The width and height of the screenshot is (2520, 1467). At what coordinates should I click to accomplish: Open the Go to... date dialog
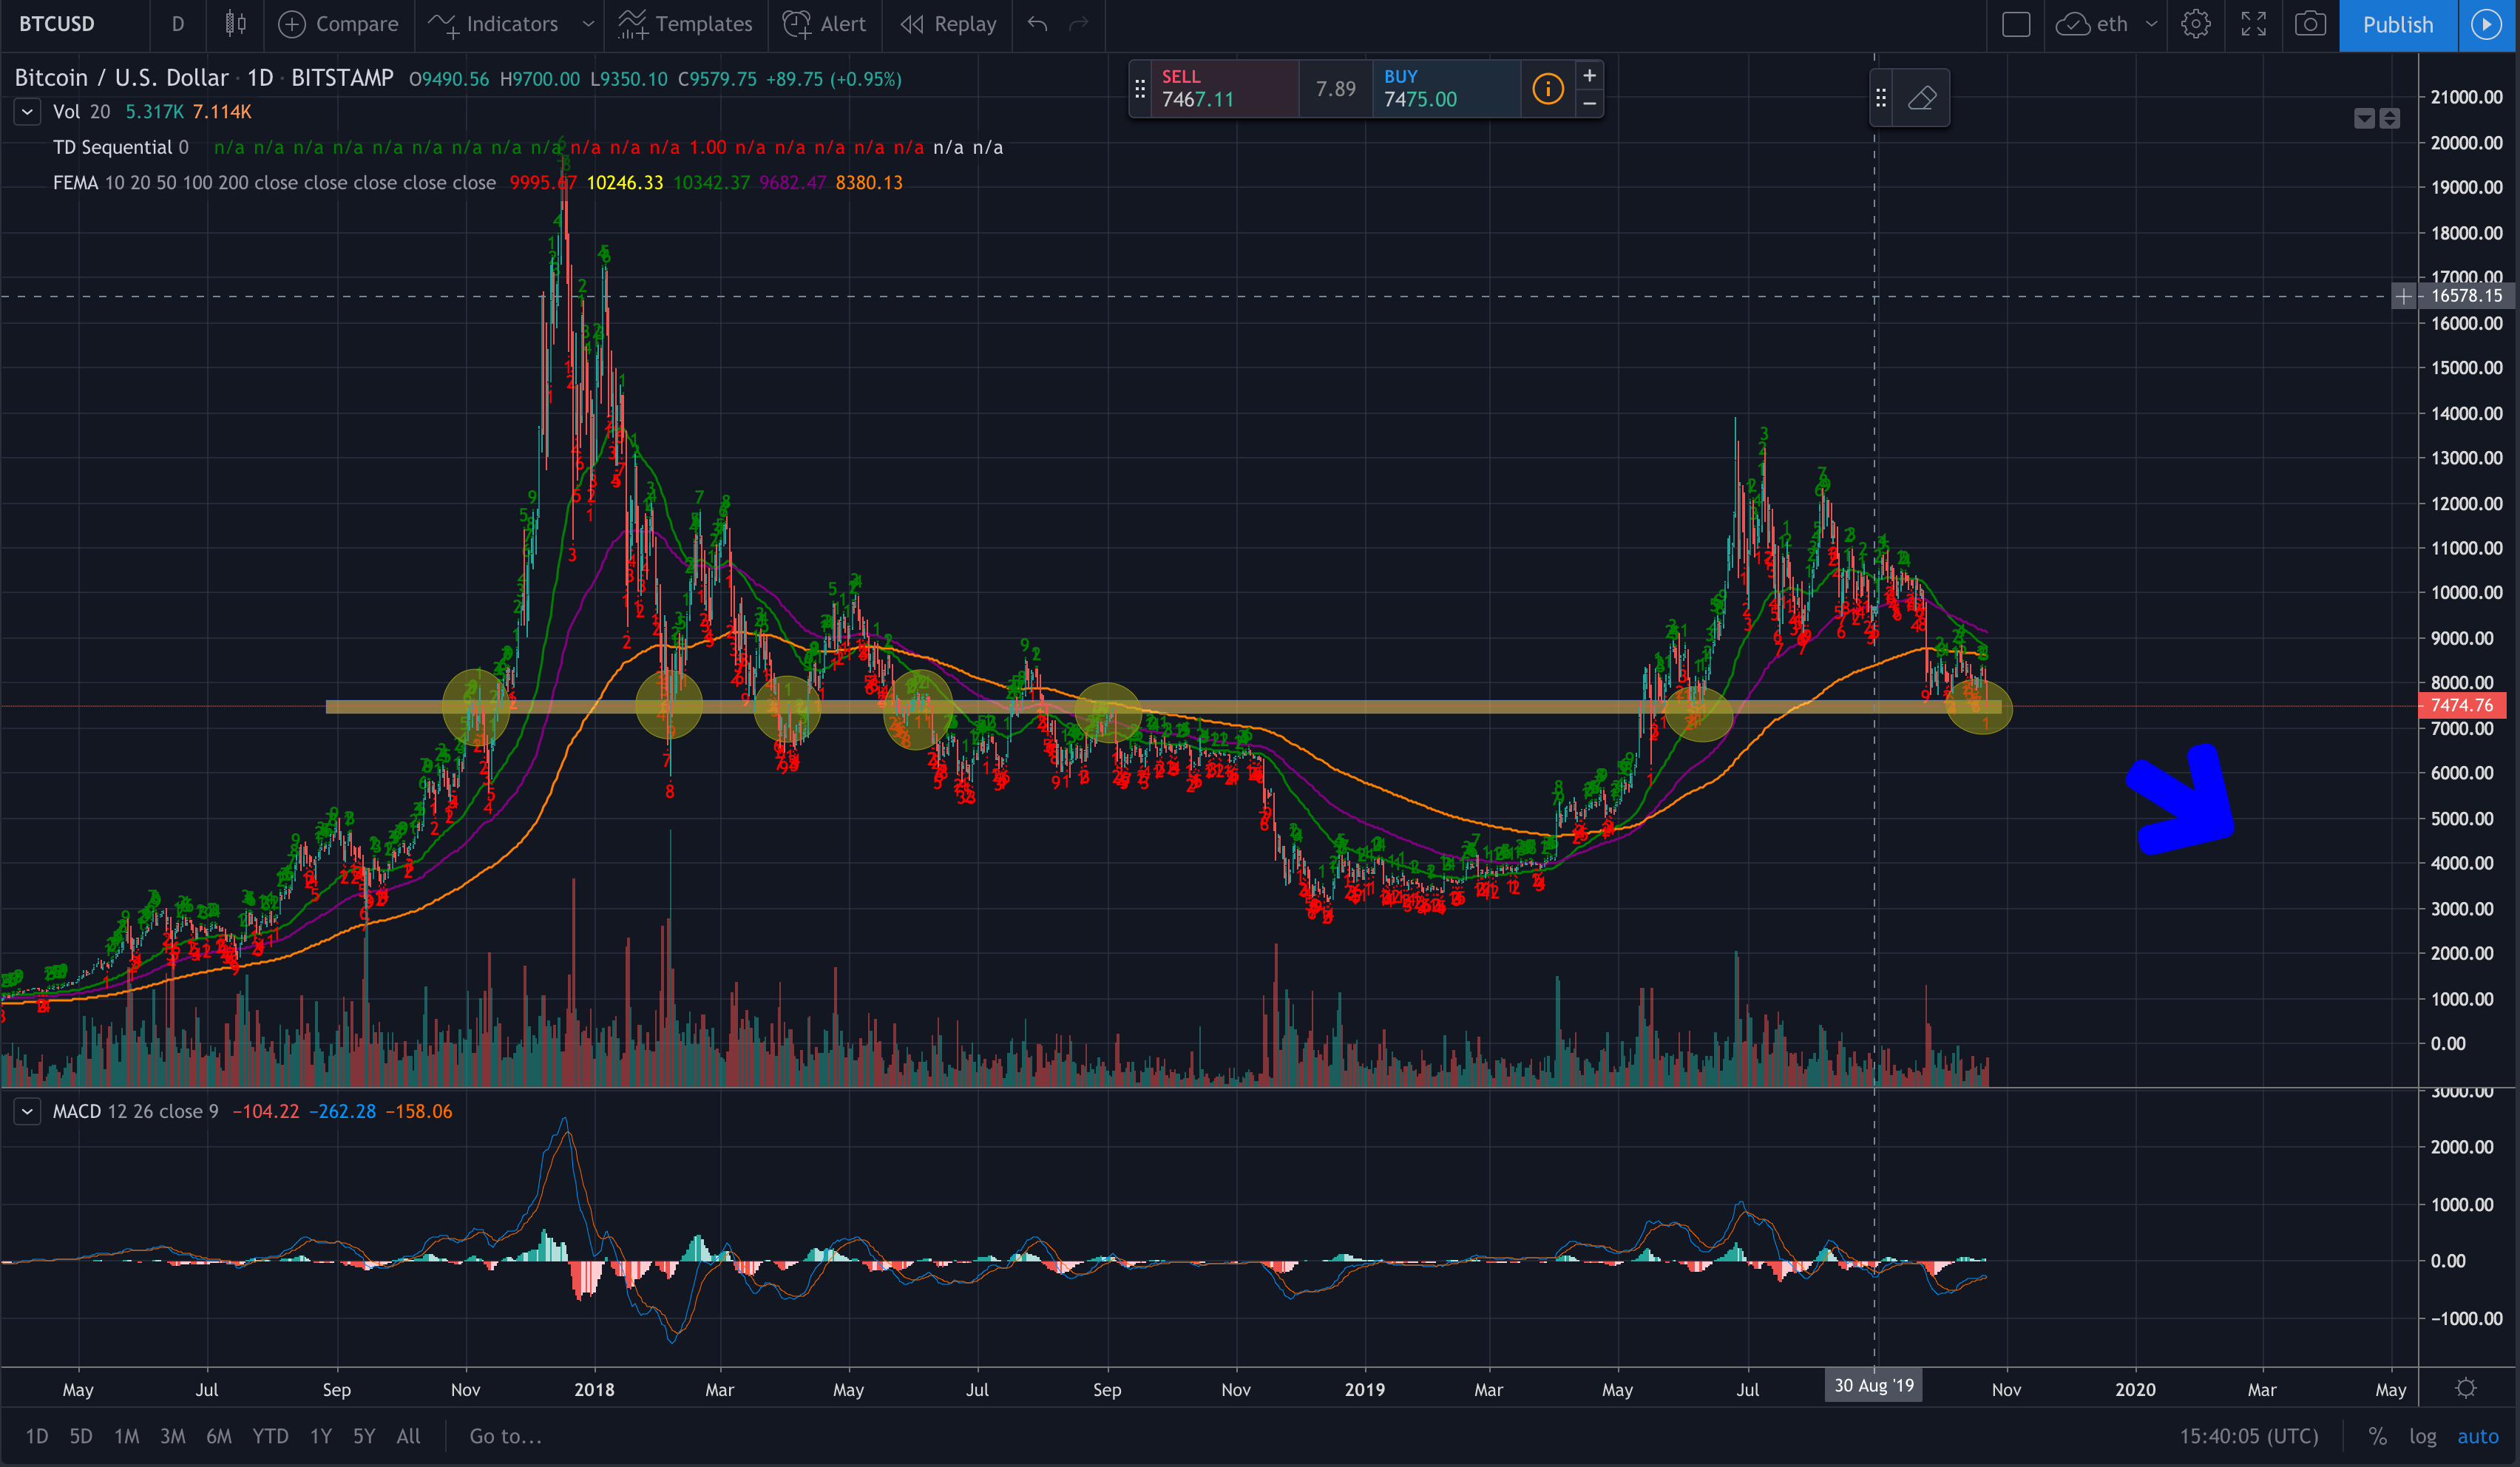[x=505, y=1436]
